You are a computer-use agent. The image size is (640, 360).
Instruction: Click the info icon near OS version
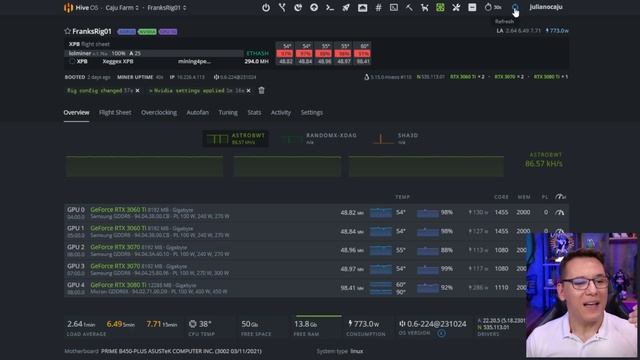click(441, 333)
